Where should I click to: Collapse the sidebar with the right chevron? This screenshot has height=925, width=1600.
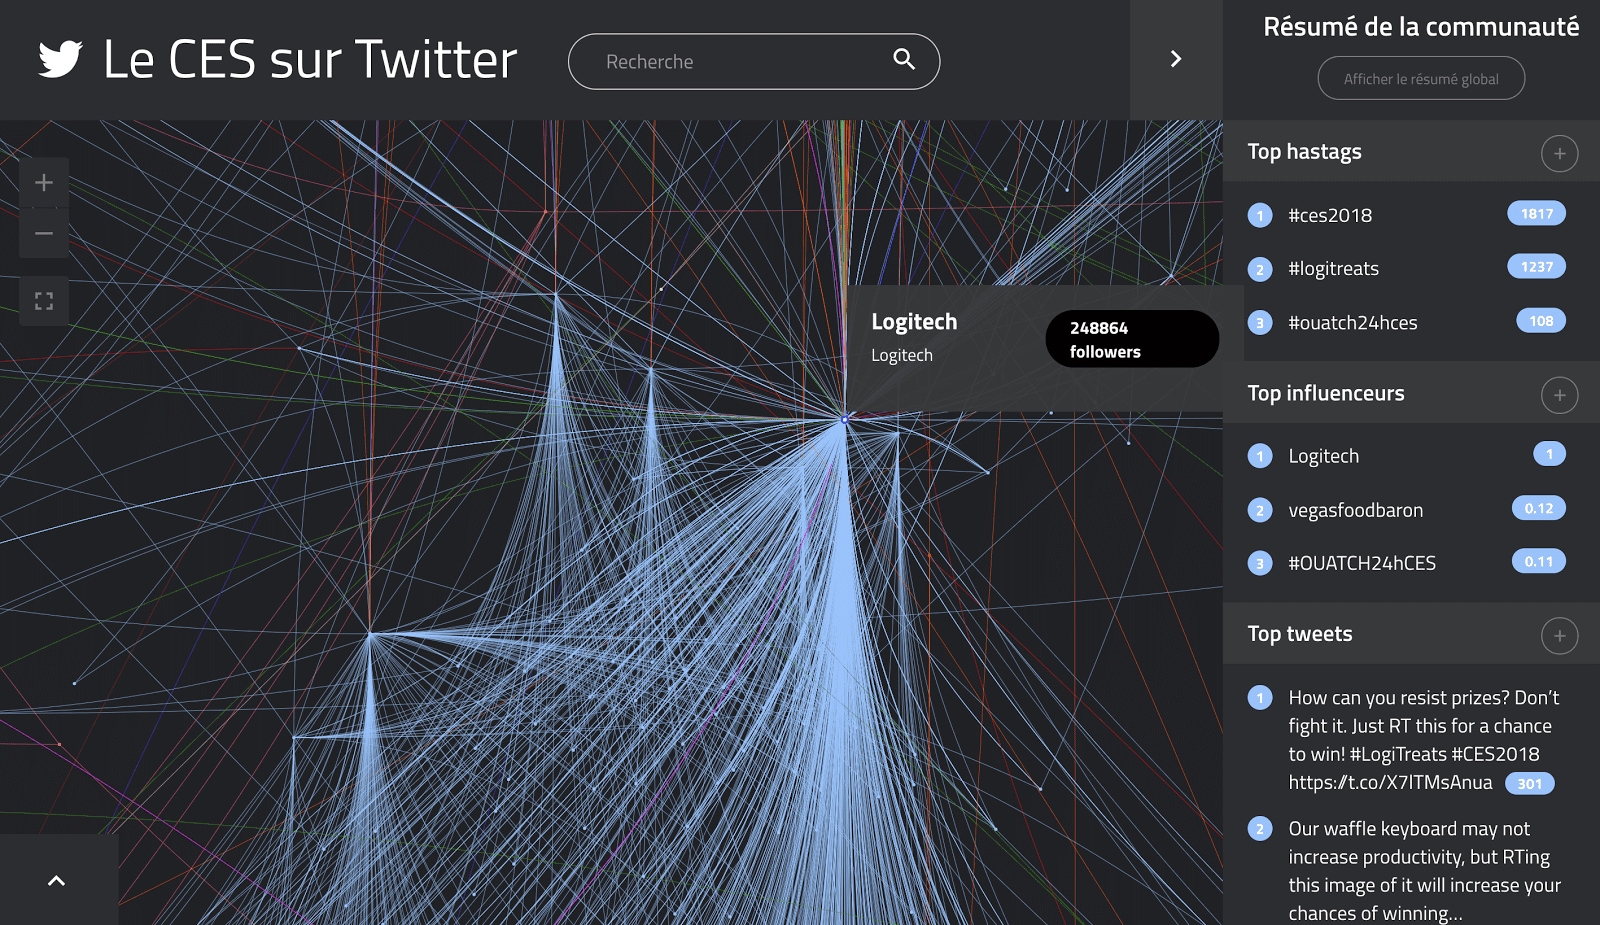(x=1176, y=60)
